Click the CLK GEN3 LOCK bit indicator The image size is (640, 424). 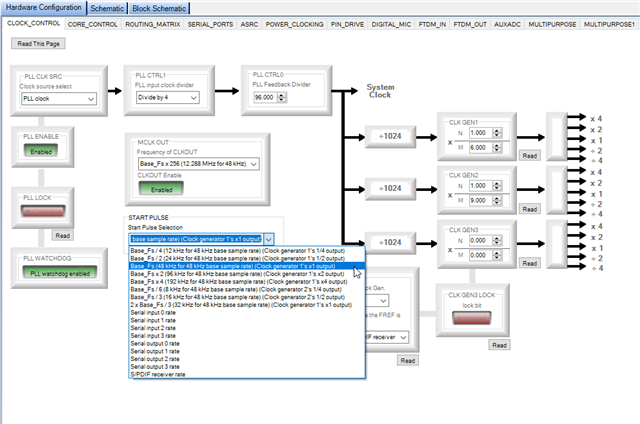[x=471, y=318]
